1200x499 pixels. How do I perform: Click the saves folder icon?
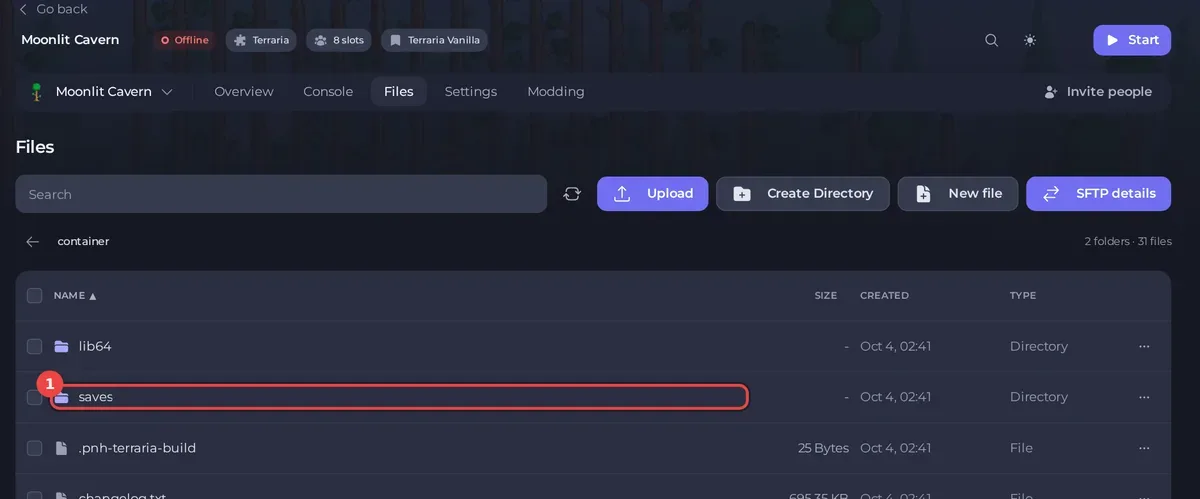pos(62,397)
